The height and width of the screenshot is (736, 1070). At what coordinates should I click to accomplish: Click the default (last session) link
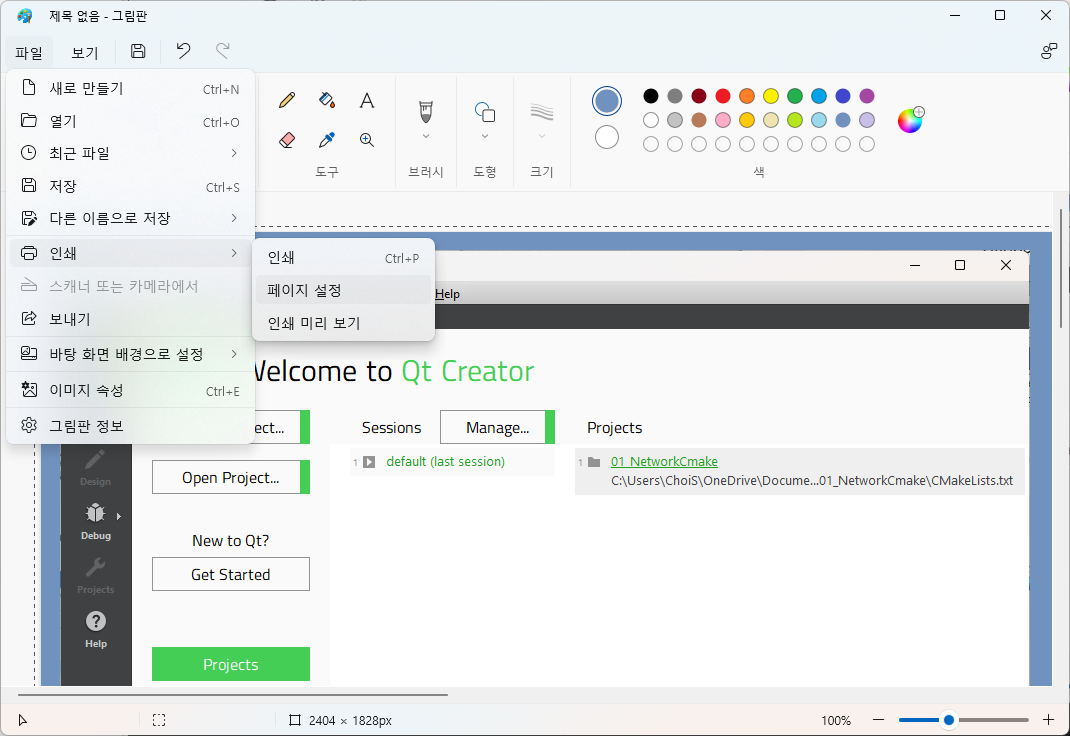446,462
